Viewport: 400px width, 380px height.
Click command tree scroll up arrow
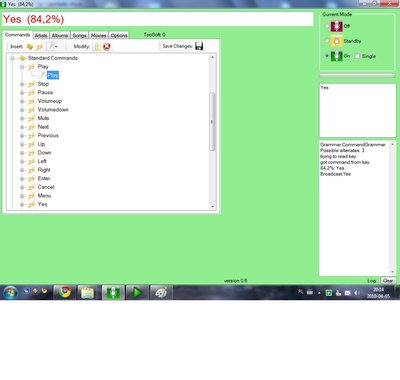[x=212, y=57]
